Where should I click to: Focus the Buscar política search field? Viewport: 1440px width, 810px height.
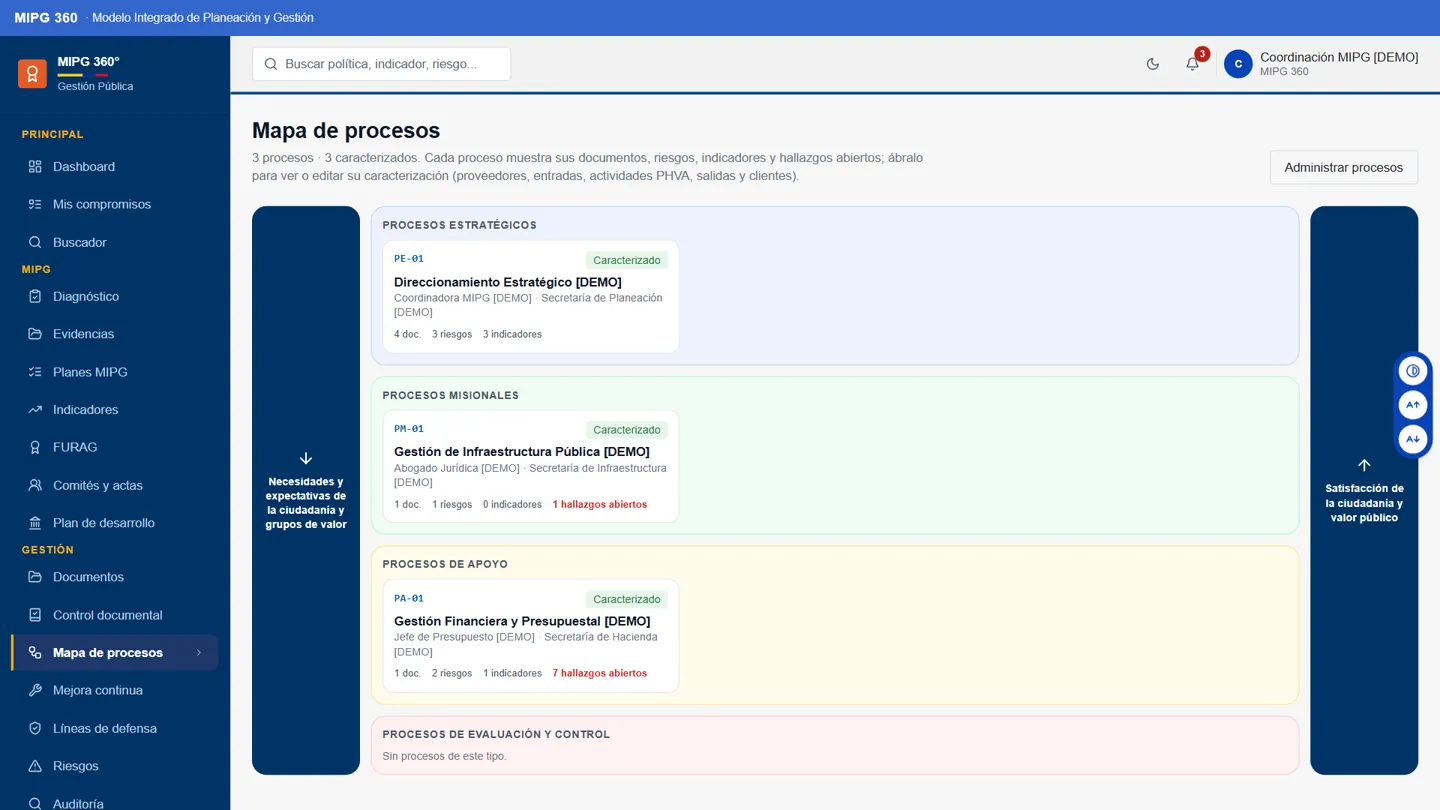pos(381,64)
